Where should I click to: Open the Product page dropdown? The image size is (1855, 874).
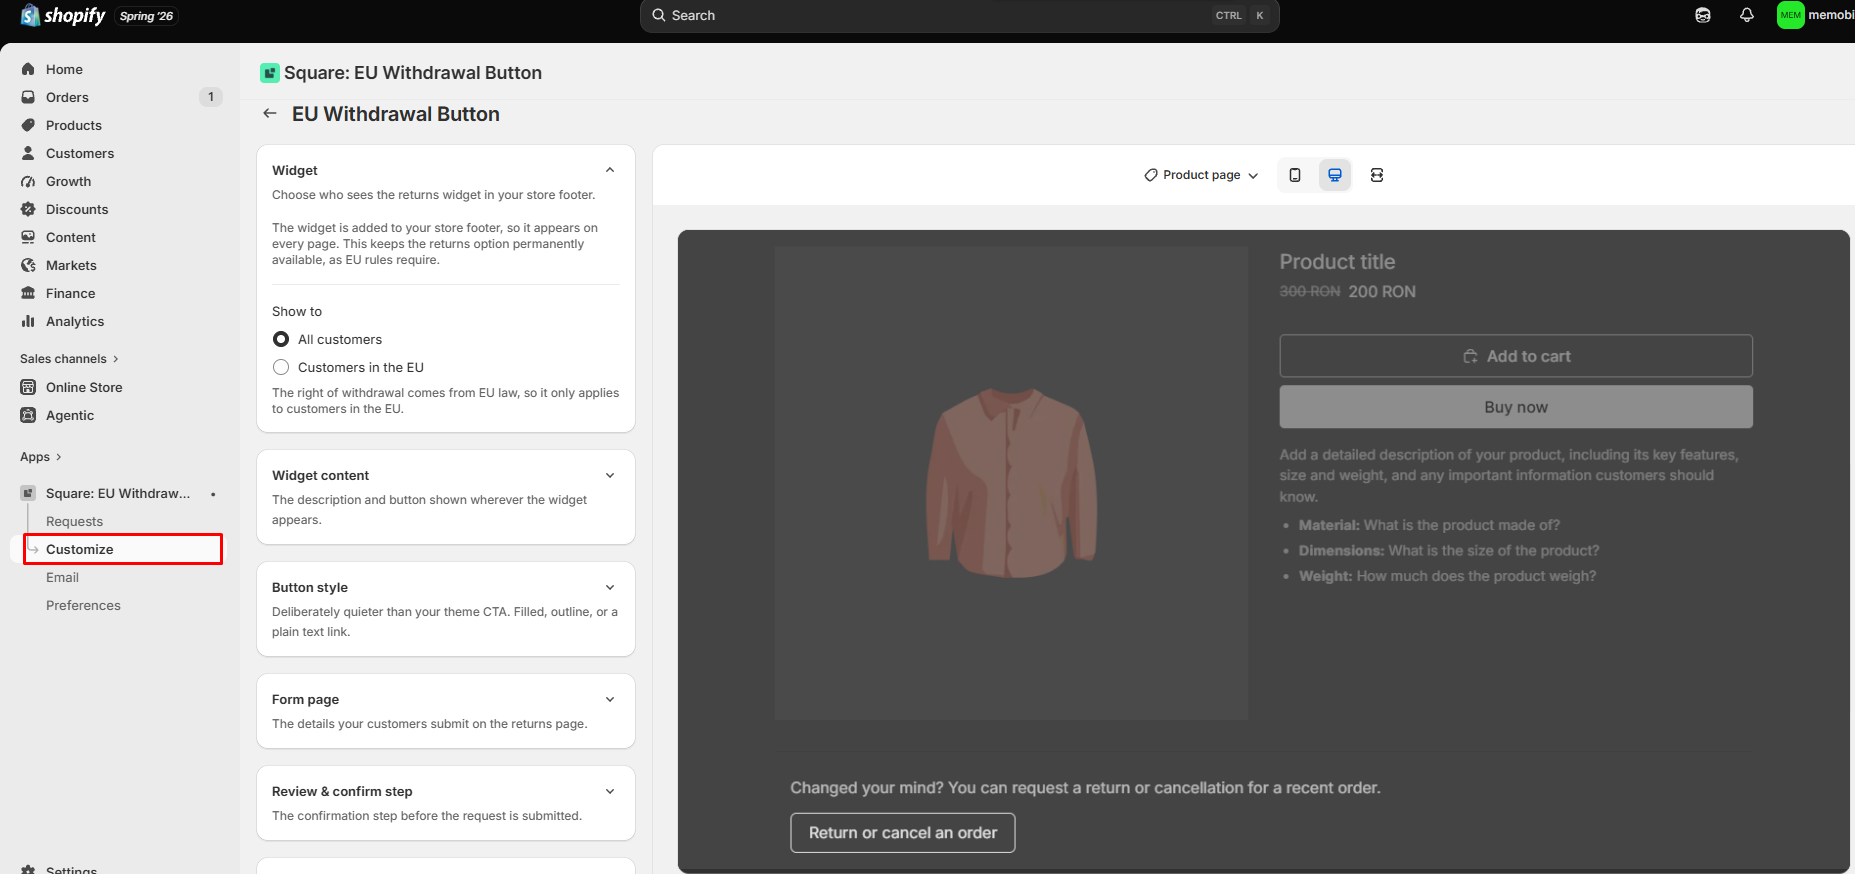coord(1201,175)
